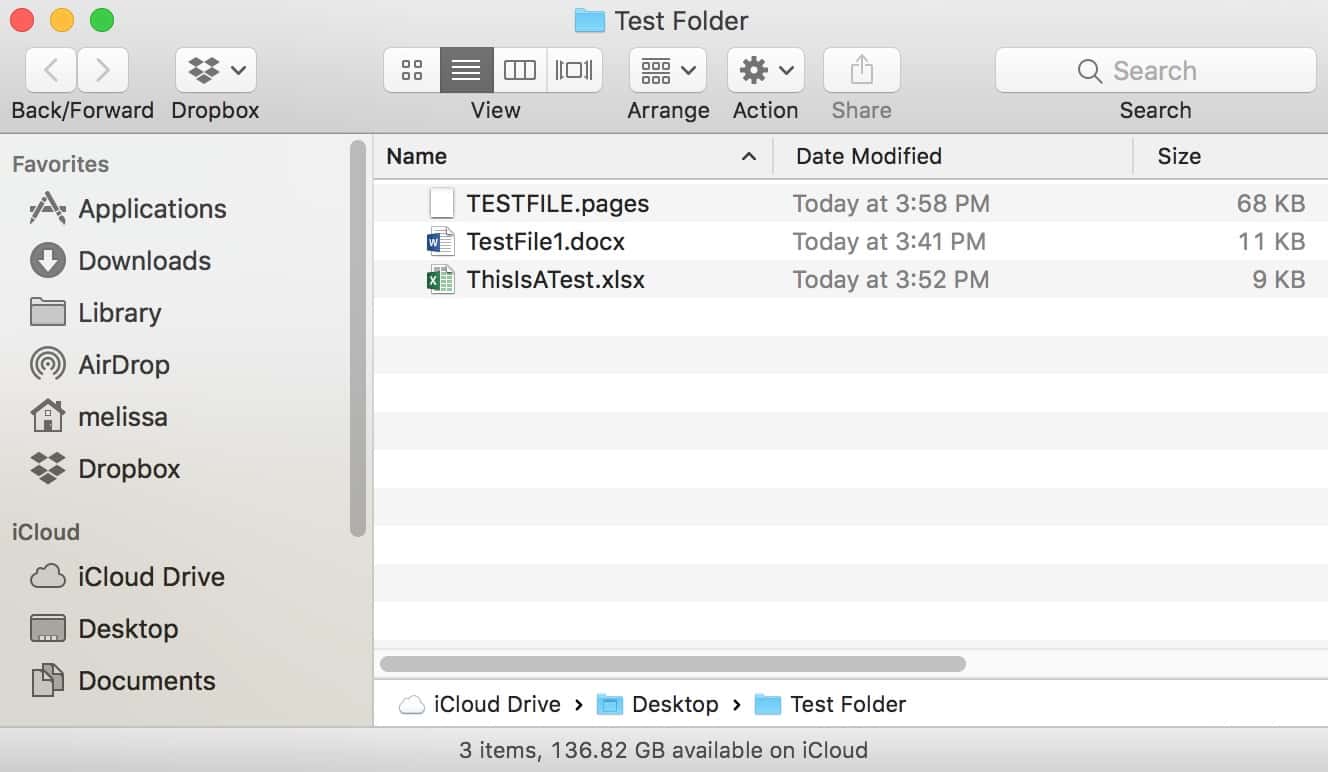Image resolution: width=1328 pixels, height=772 pixels.
Task: Open iCloud Drive from the sidebar
Action: [150, 577]
